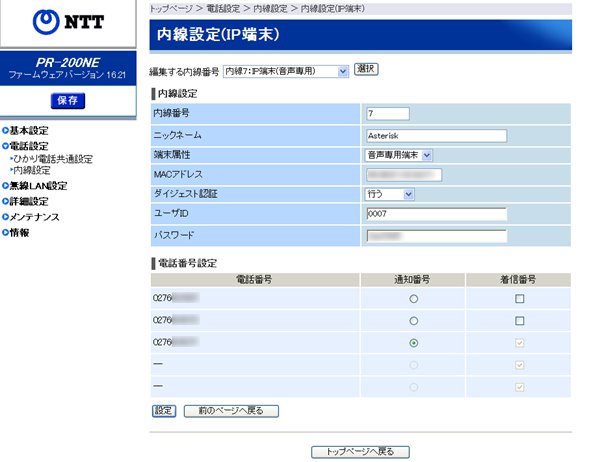Click the 設定 apply button

tap(164, 411)
